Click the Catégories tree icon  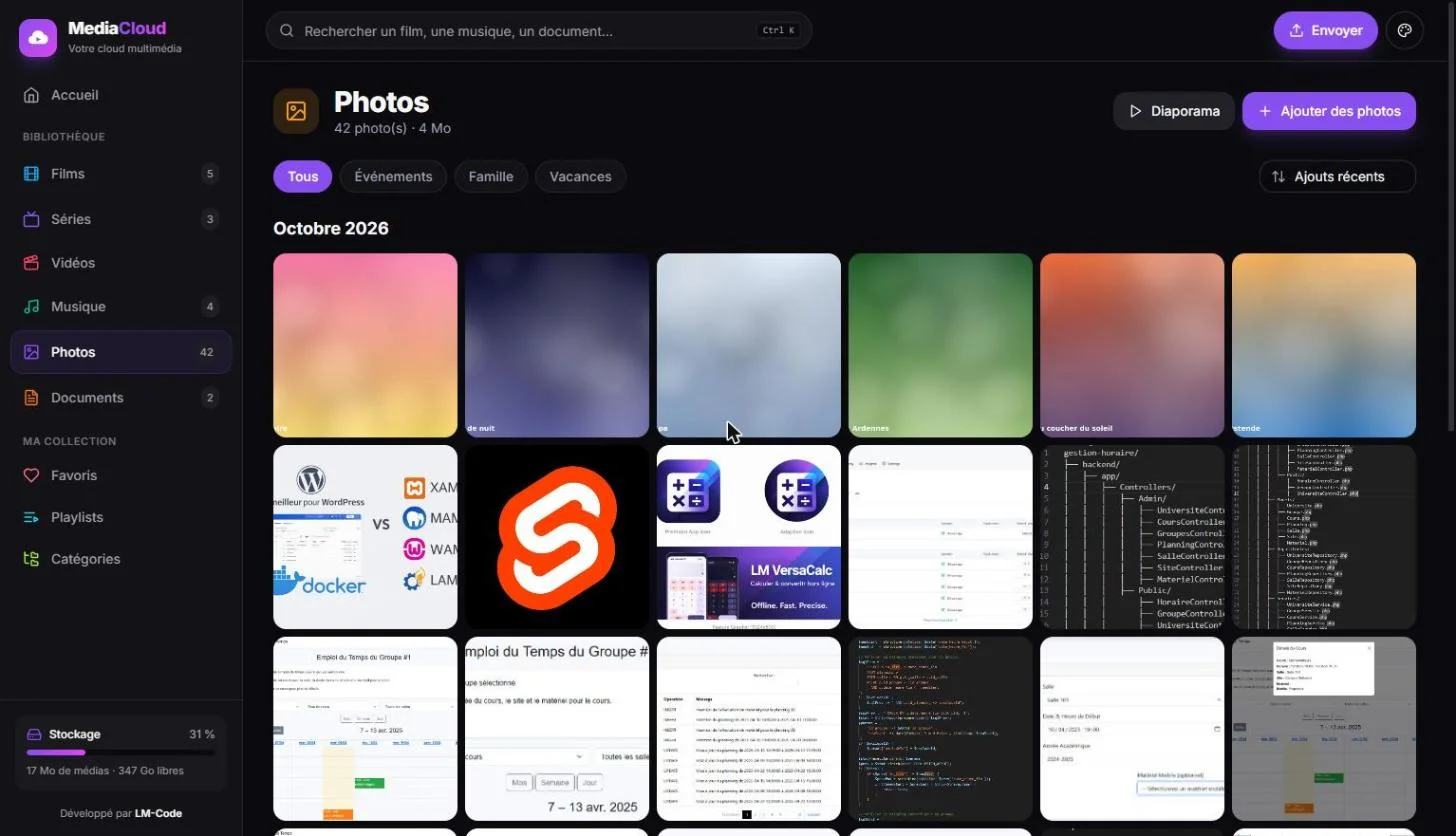32,560
